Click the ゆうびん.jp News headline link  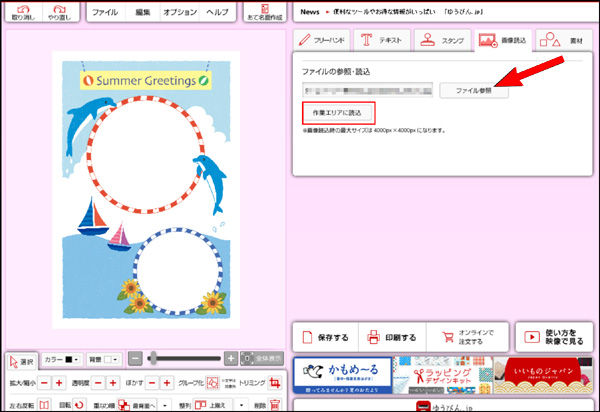(408, 12)
